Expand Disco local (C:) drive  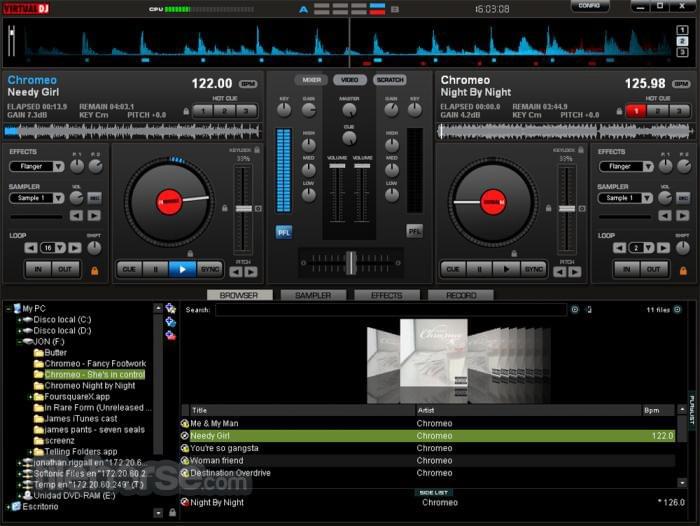(19, 320)
